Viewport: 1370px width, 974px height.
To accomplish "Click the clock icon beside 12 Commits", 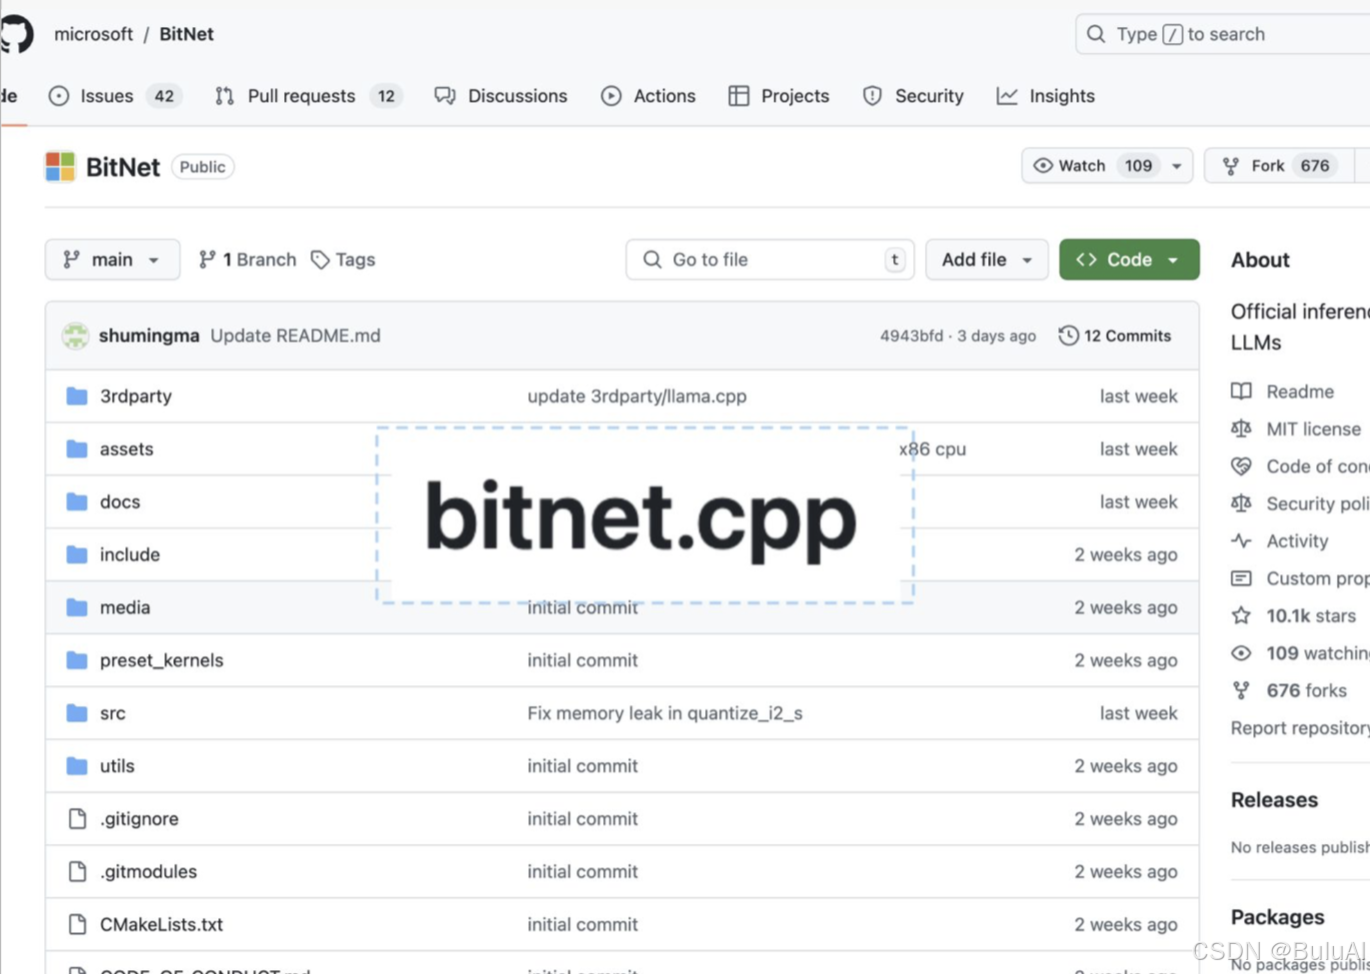I will tap(1068, 335).
